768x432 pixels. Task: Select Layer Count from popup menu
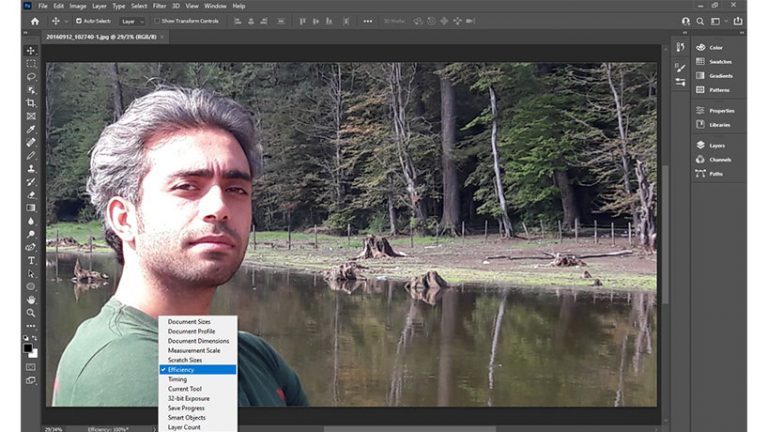(184, 427)
